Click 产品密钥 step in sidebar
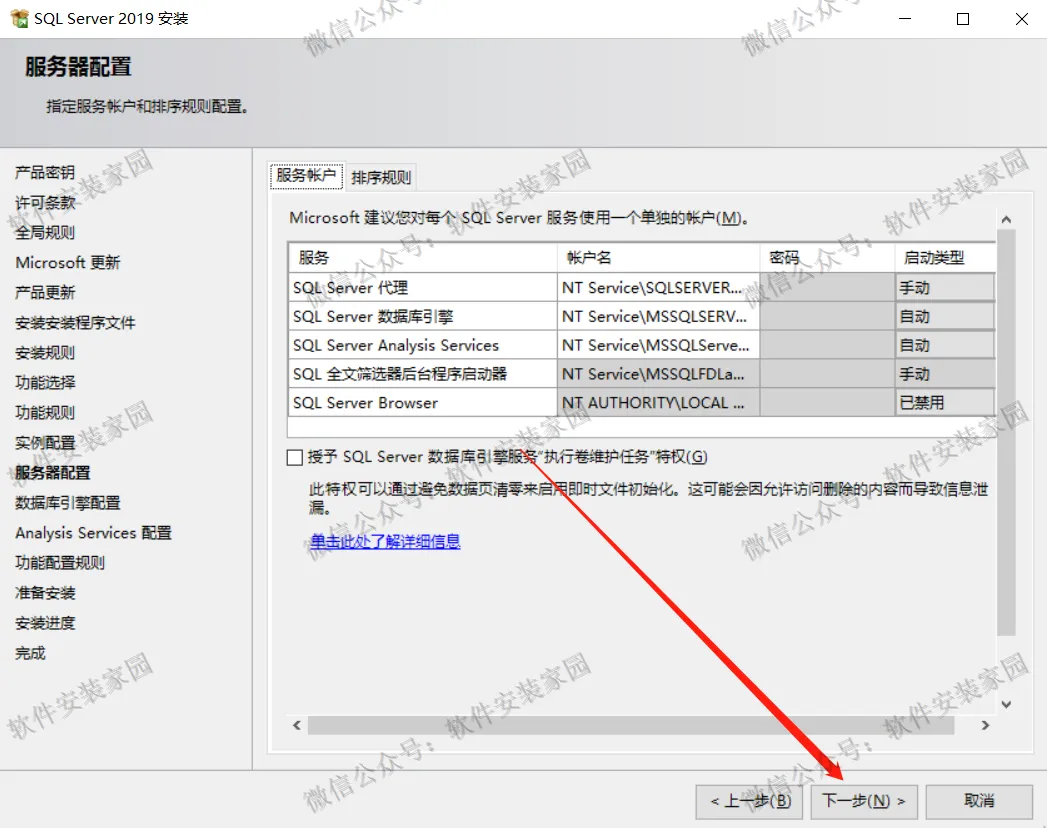 coord(45,172)
